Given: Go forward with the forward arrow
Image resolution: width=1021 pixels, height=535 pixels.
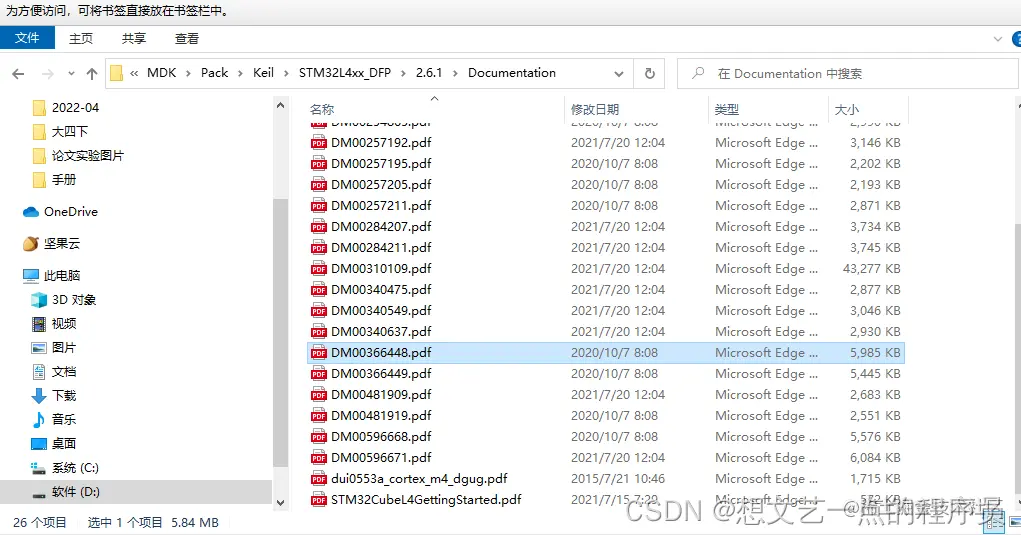Looking at the screenshot, I should pos(48,74).
